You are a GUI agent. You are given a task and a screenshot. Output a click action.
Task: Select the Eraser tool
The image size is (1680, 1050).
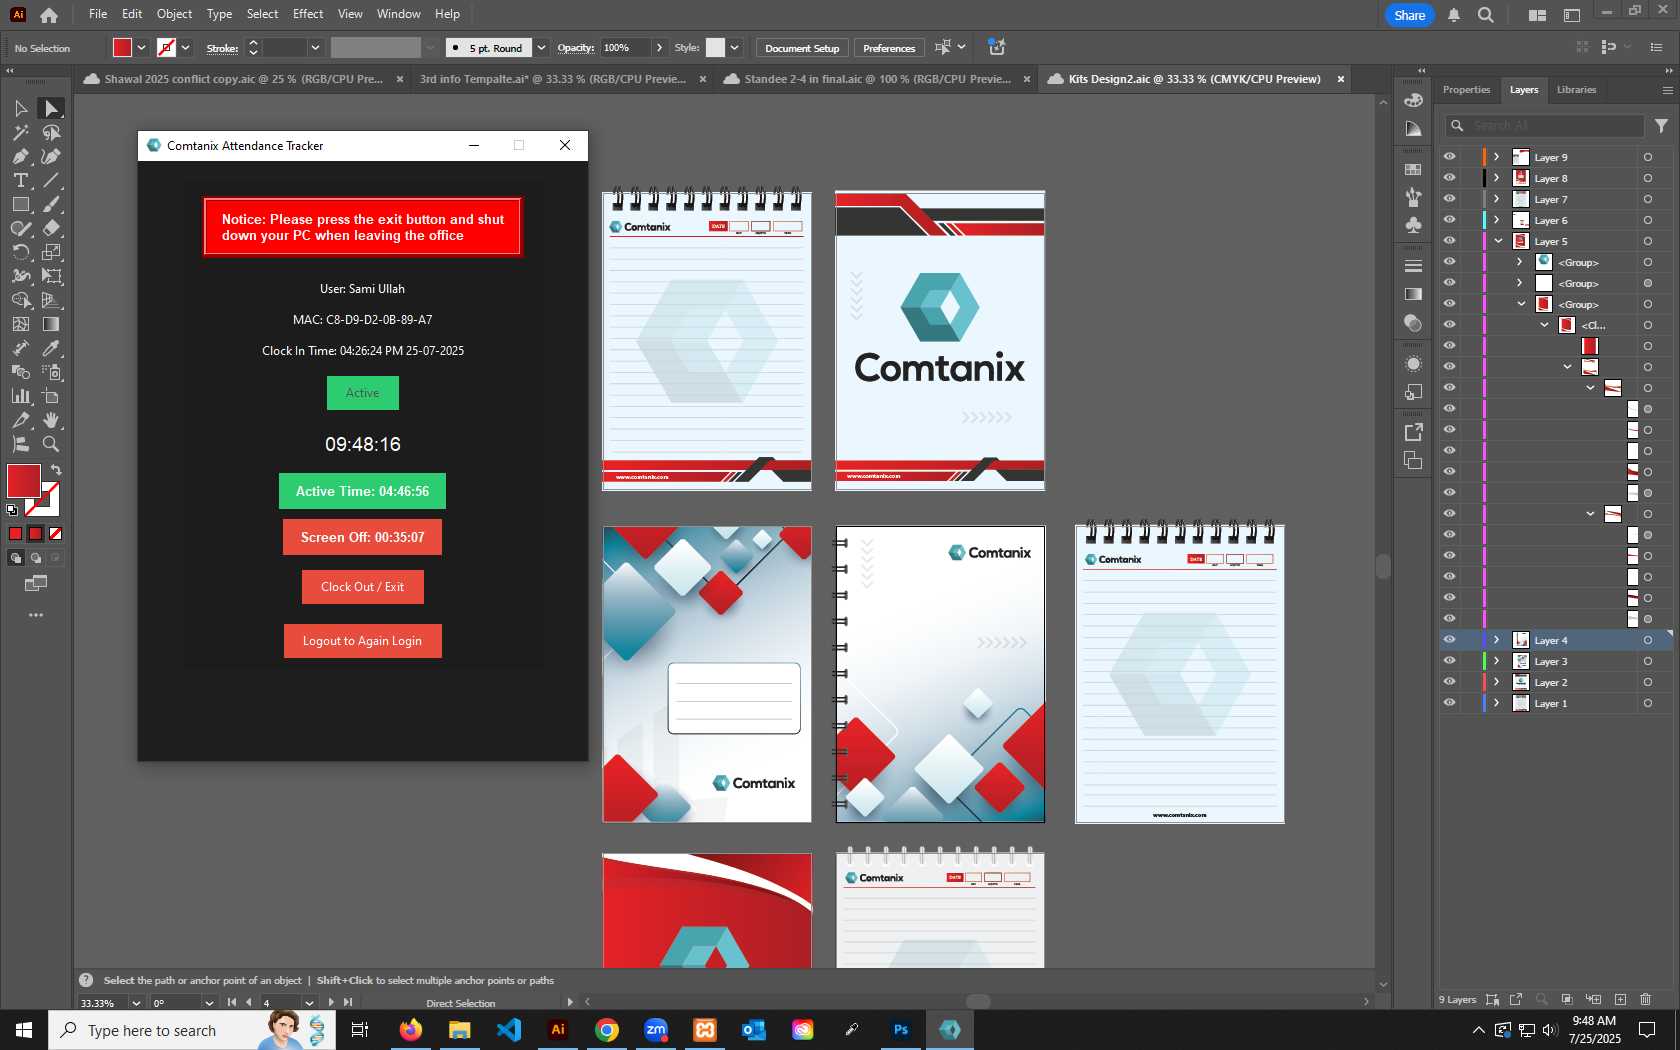[x=51, y=228]
